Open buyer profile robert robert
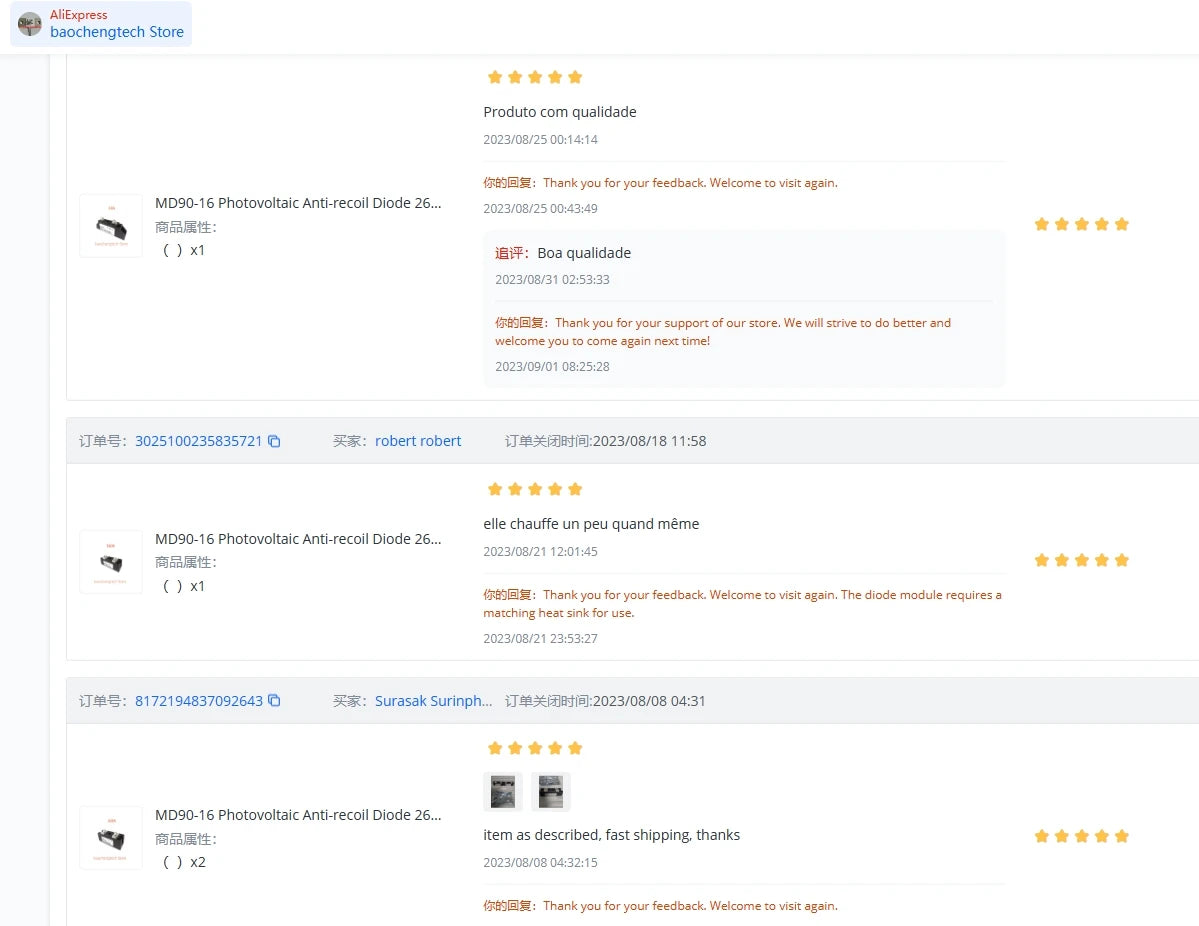Screen dimensions: 1199x926 click(x=418, y=441)
